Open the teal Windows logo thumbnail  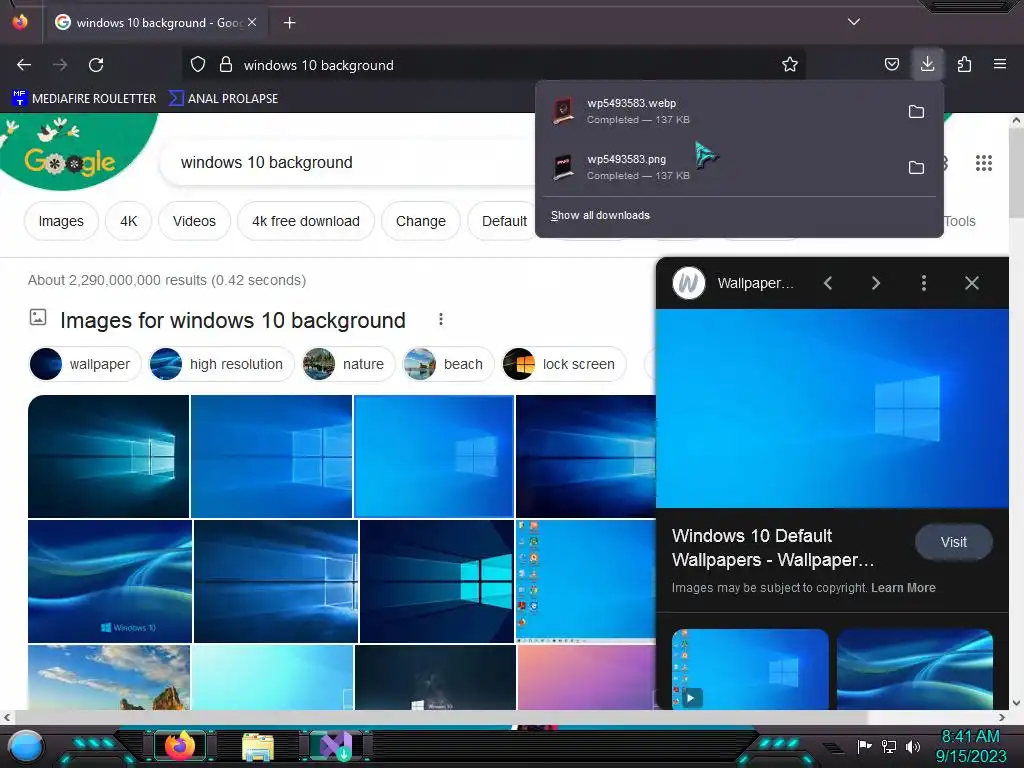(x=437, y=581)
